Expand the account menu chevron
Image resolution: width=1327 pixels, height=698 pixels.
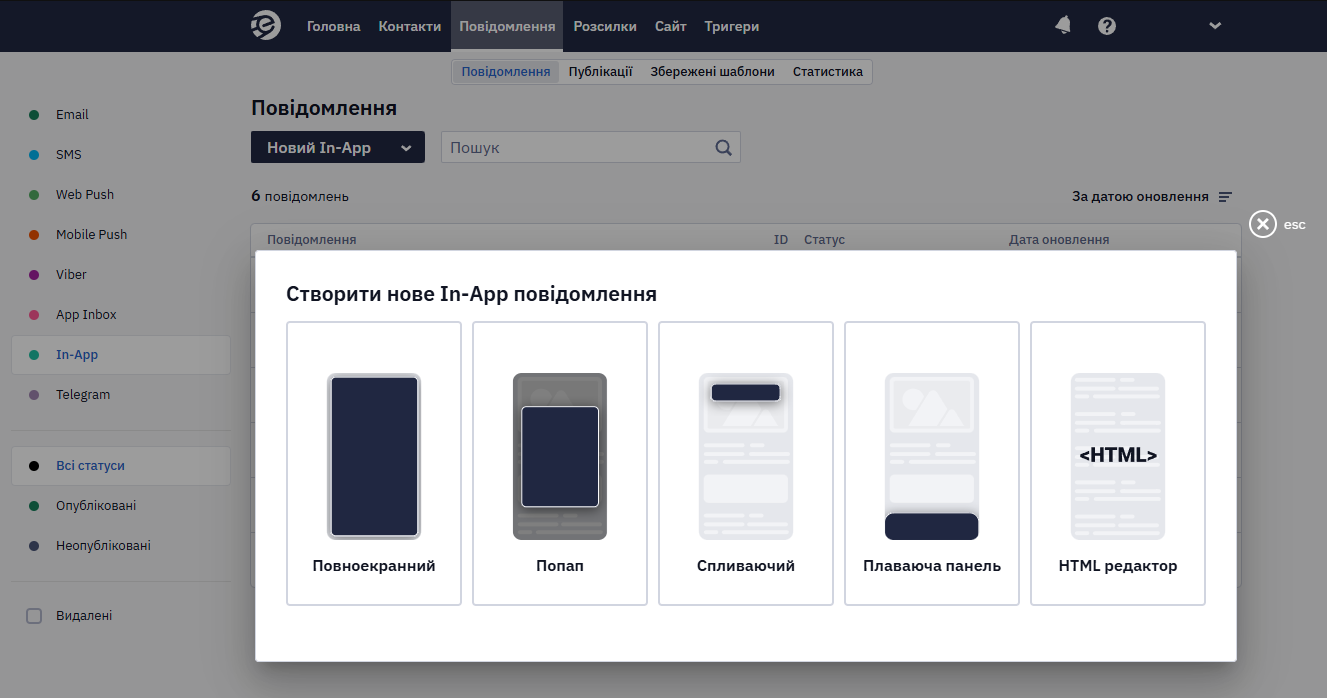coord(1215,26)
